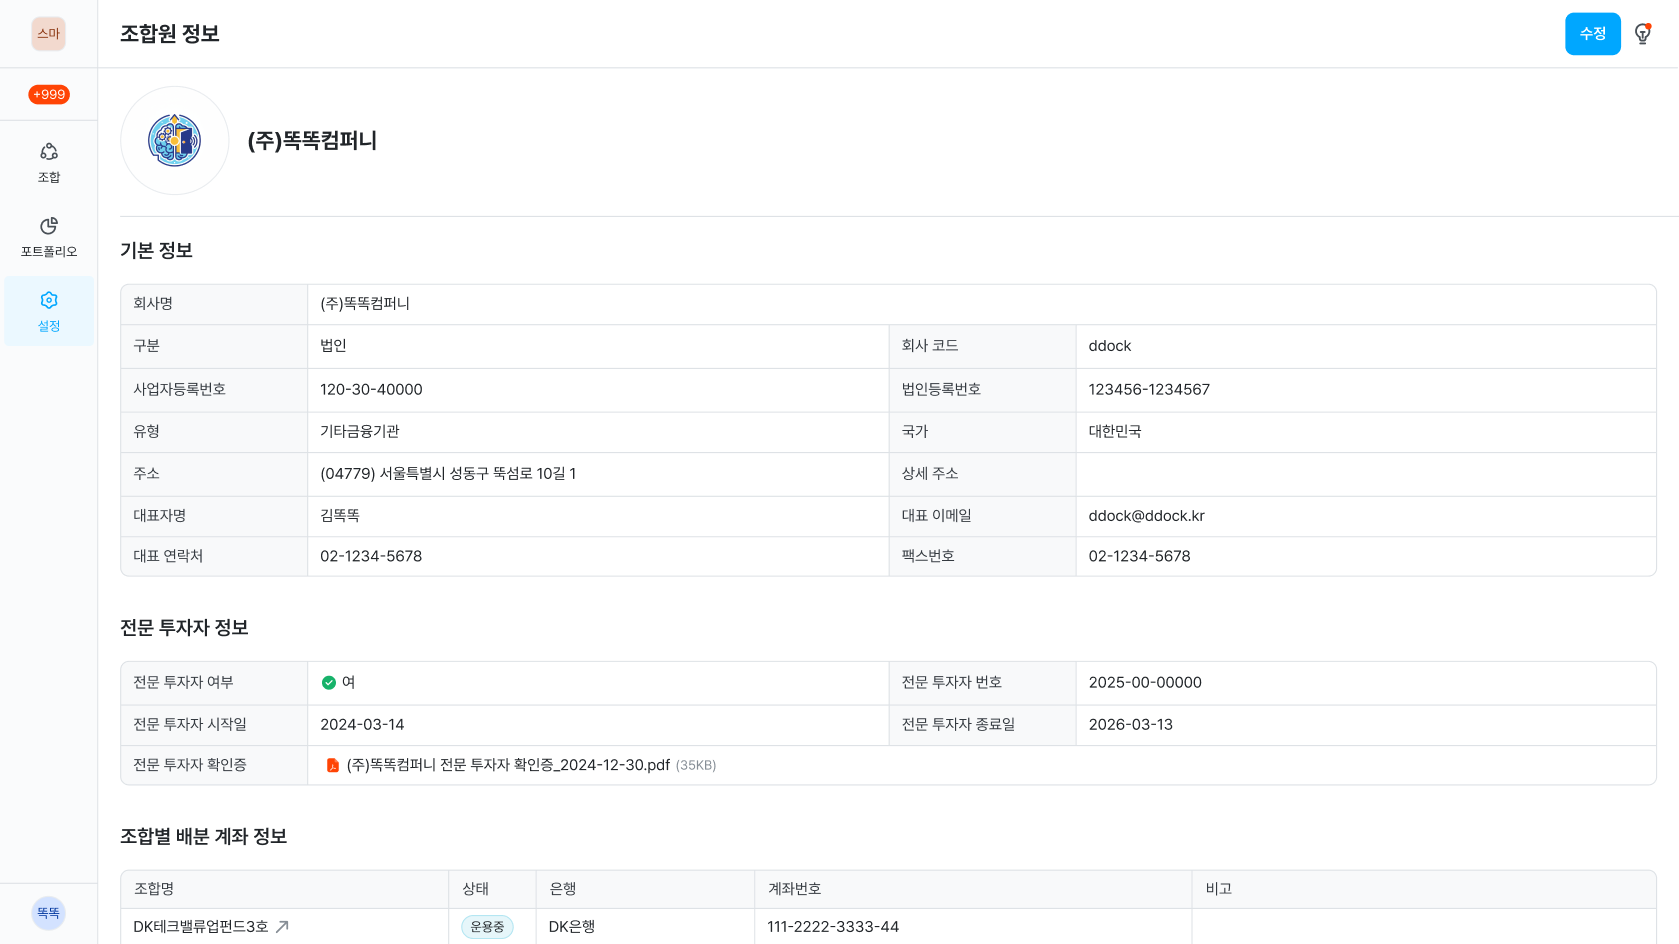
Task: Open the +999 notifications badge
Action: (49, 95)
